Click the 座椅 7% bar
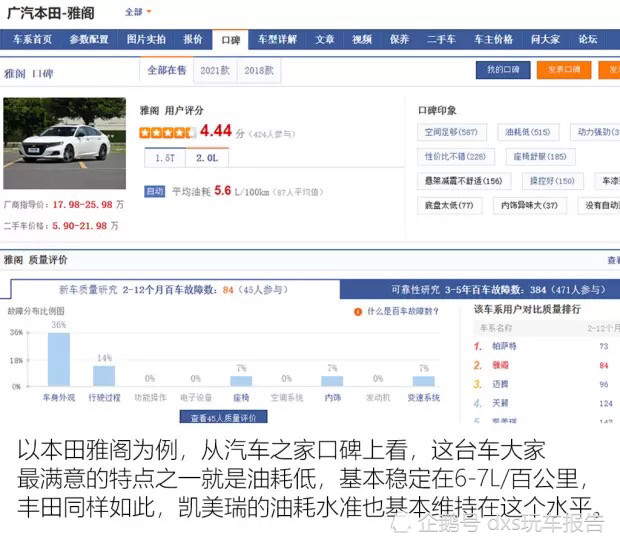 click(241, 381)
